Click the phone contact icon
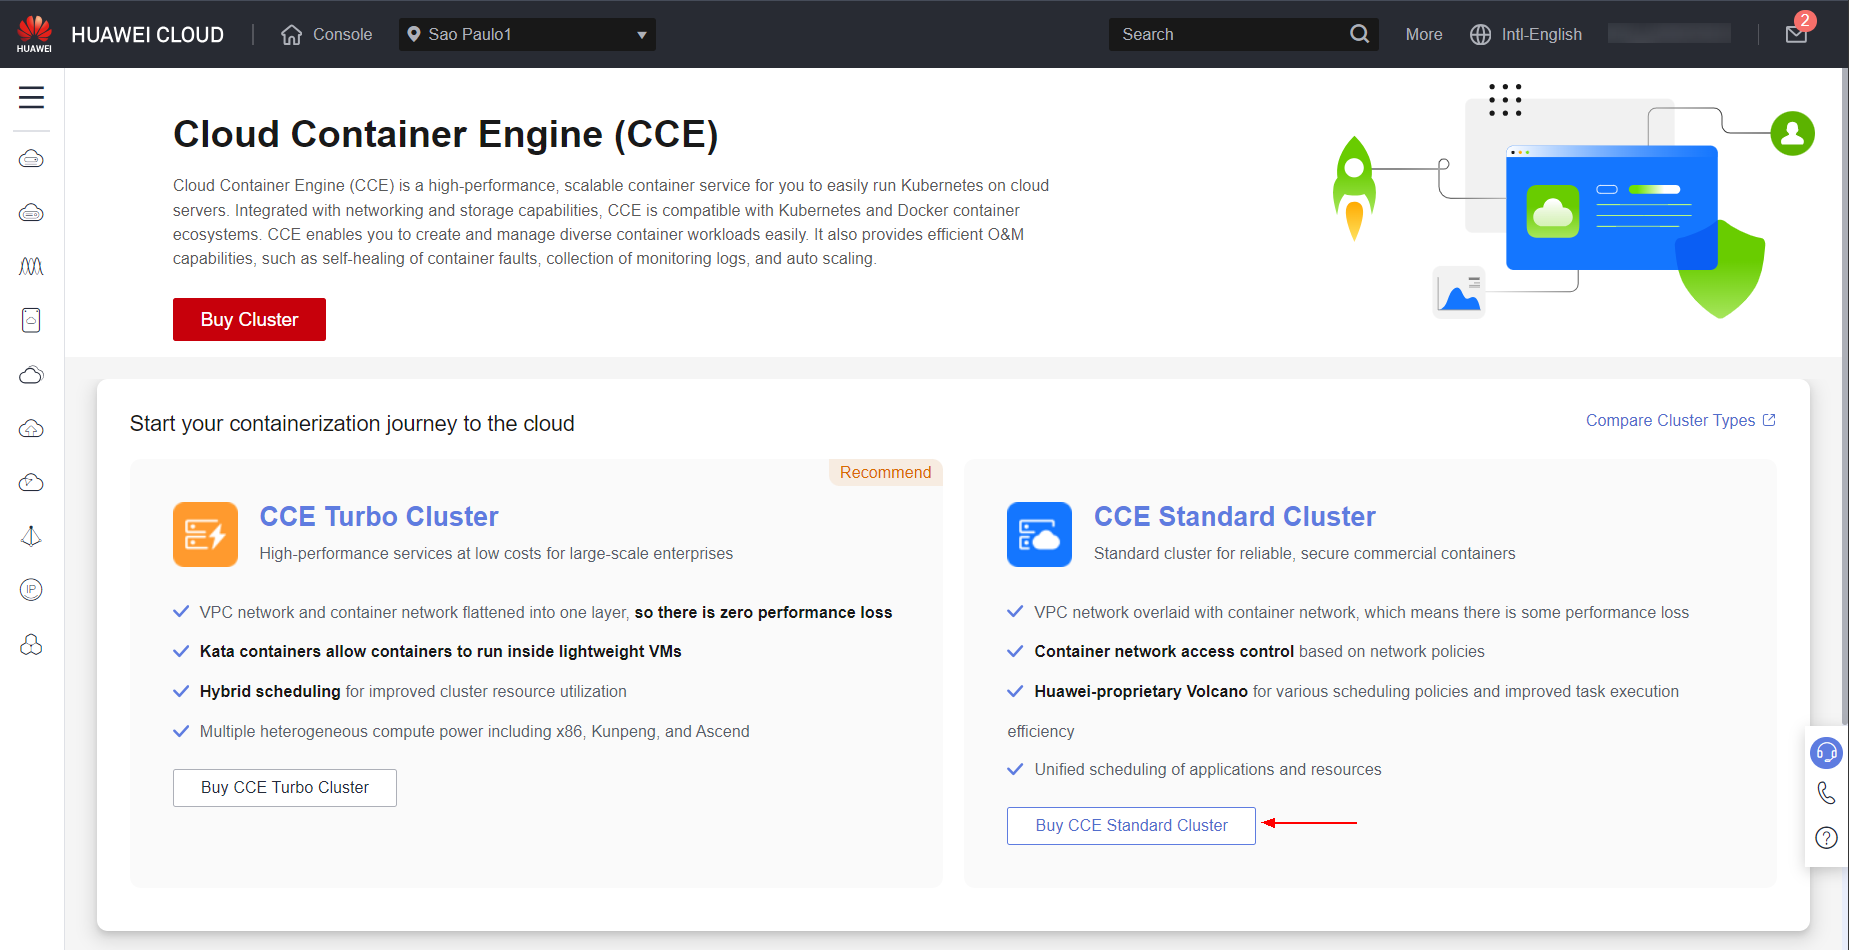Image resolution: width=1849 pixels, height=950 pixels. click(x=1826, y=793)
